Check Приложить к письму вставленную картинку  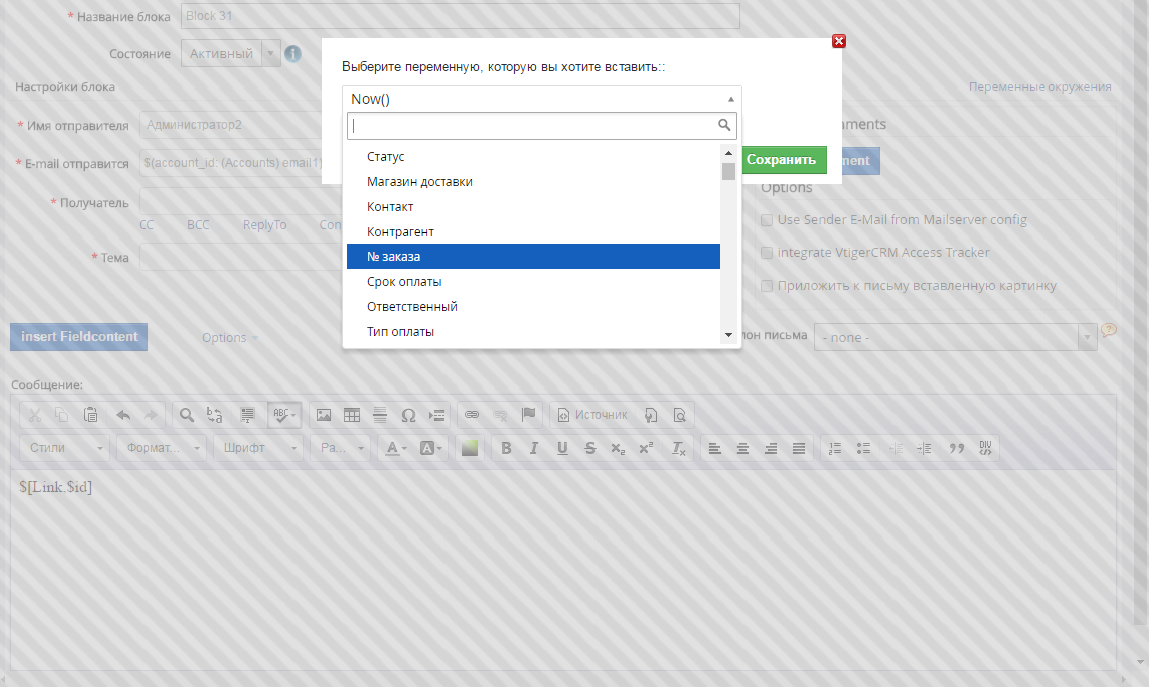[767, 286]
